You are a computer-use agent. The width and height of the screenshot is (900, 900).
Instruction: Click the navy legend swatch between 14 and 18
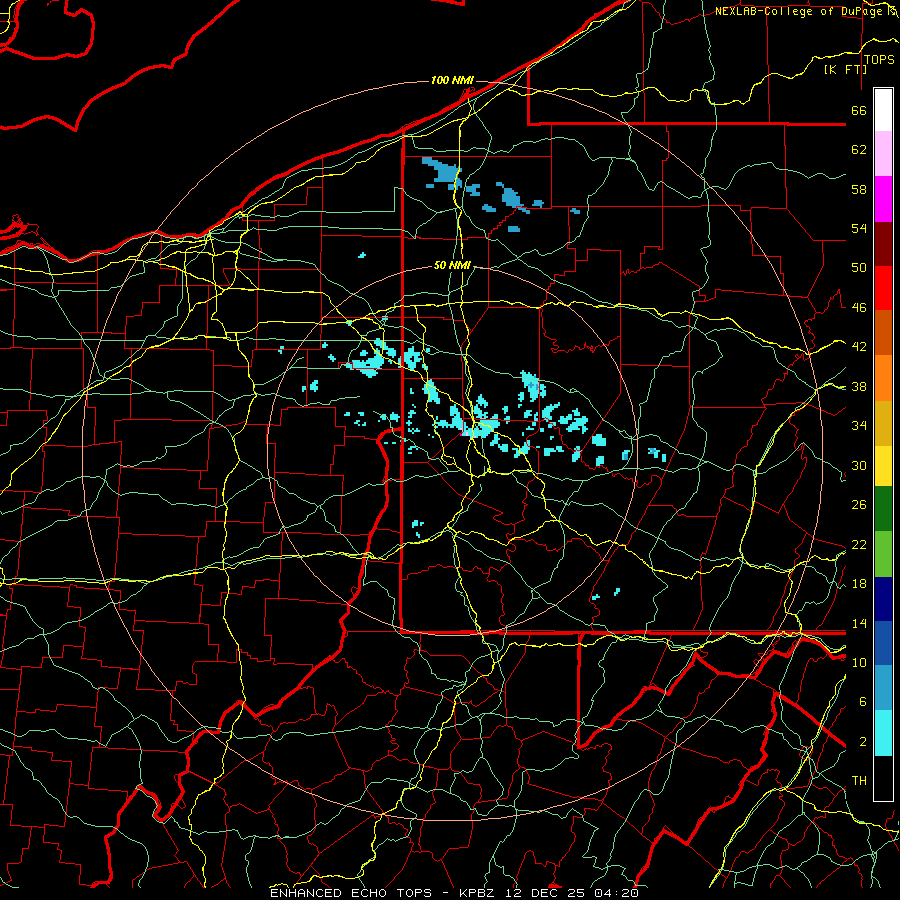[883, 599]
